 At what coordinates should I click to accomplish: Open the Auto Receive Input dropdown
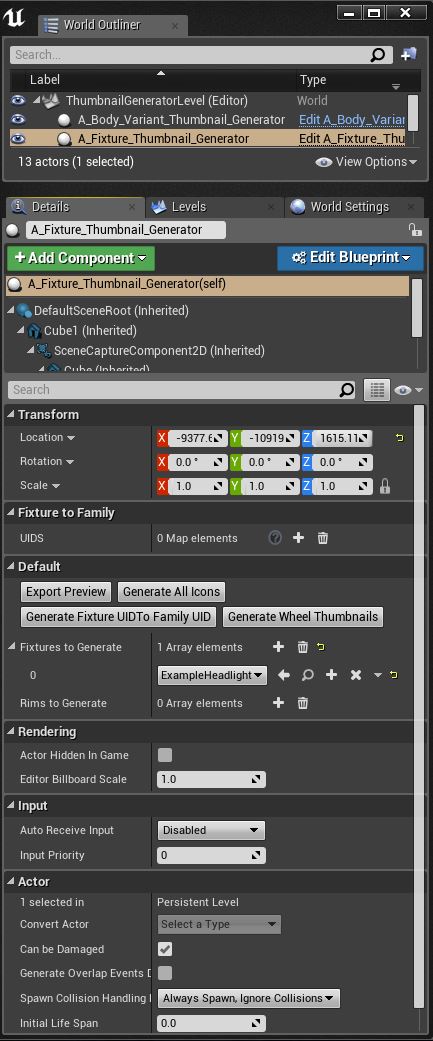(211, 830)
